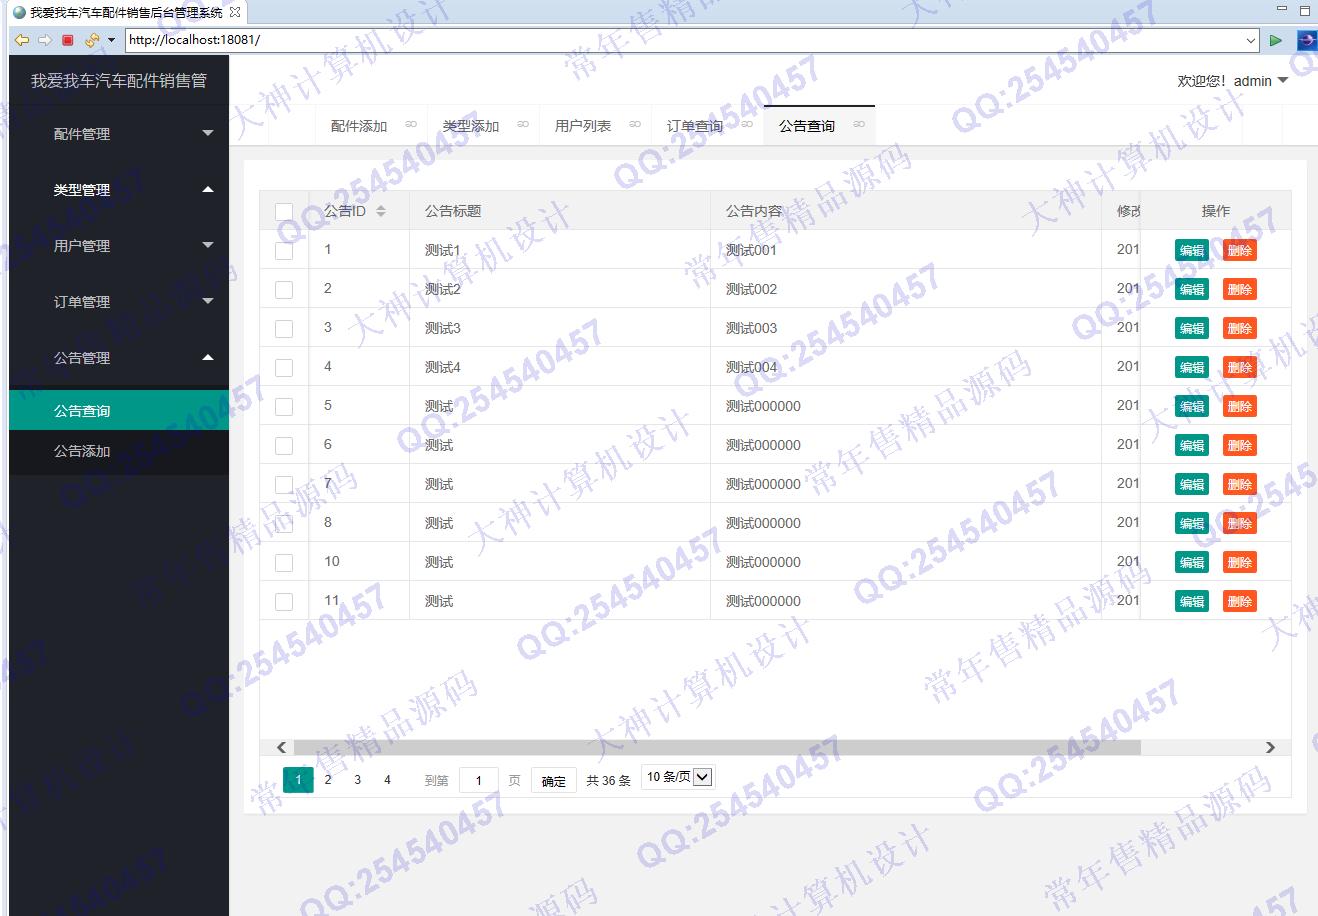Expand the 用户管理 sidebar menu
Viewport: 1318px width, 916px height.
coord(119,245)
